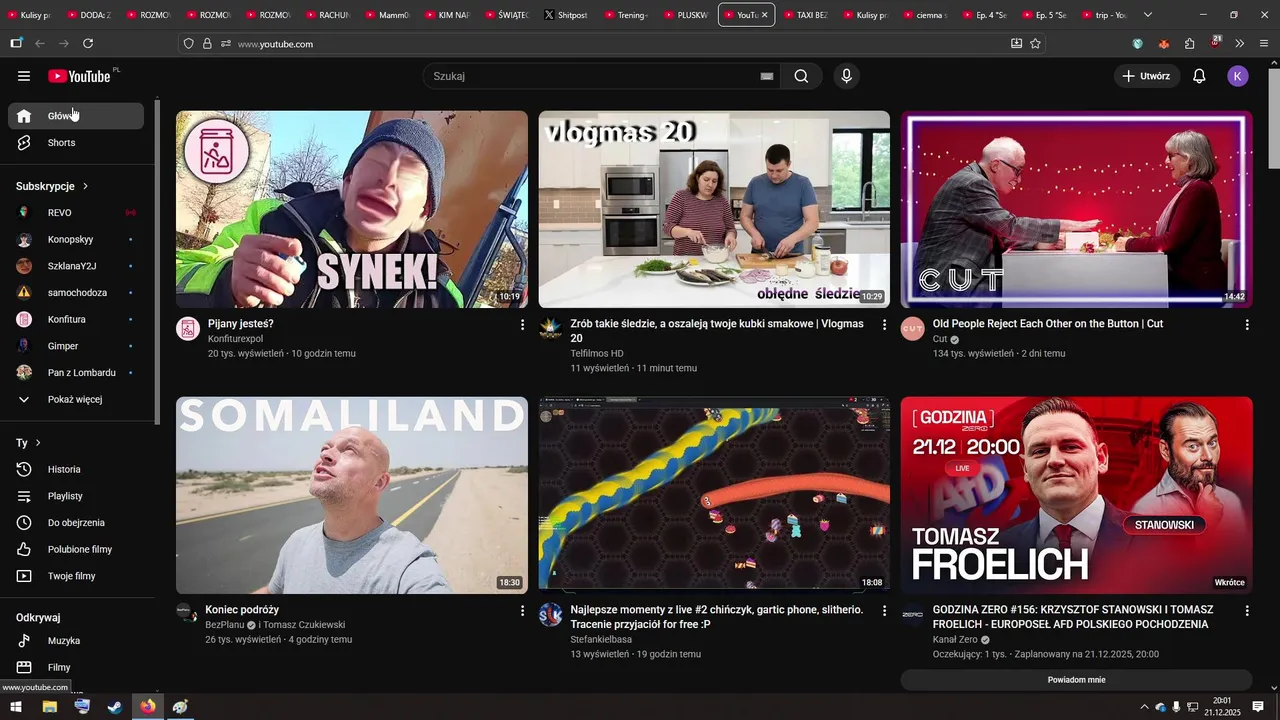Switch to the TAXI BEZ browser tab
This screenshot has height=720, width=1280.
coord(807,15)
